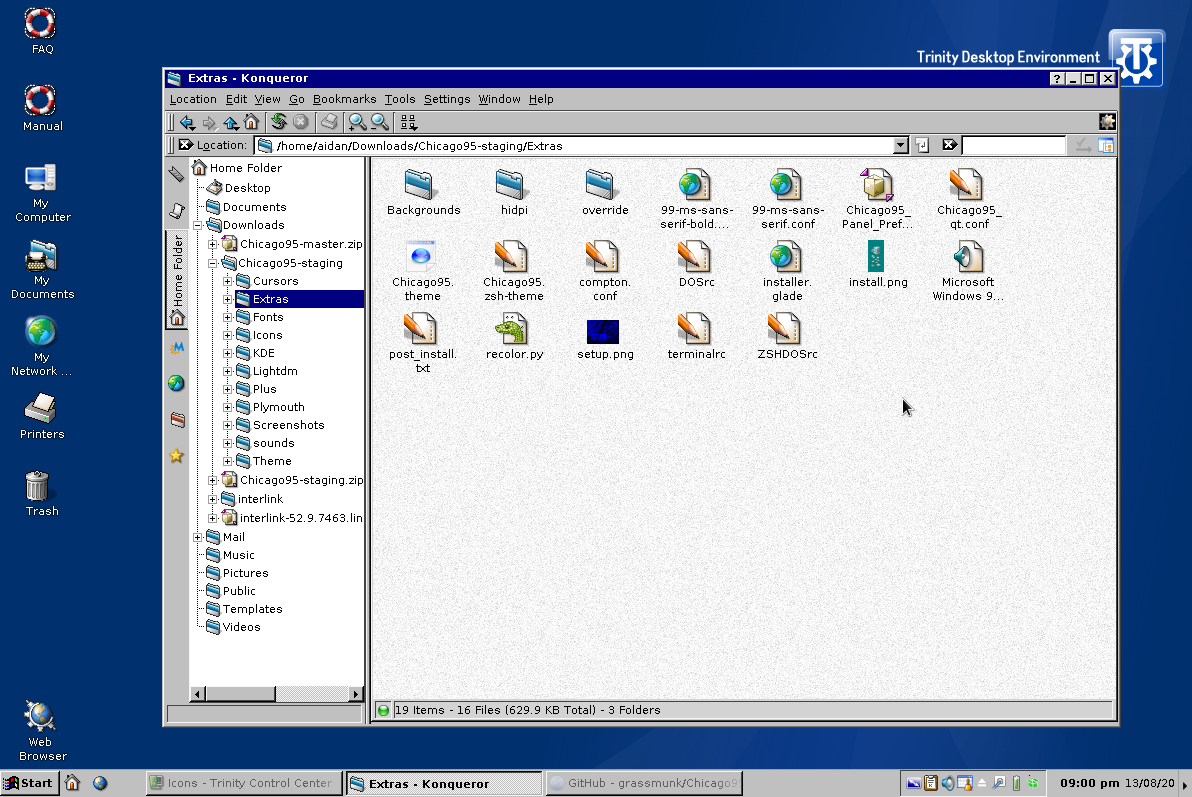The image size is (1192, 797).
Task: Select the terminalrc file
Action: 696,336
